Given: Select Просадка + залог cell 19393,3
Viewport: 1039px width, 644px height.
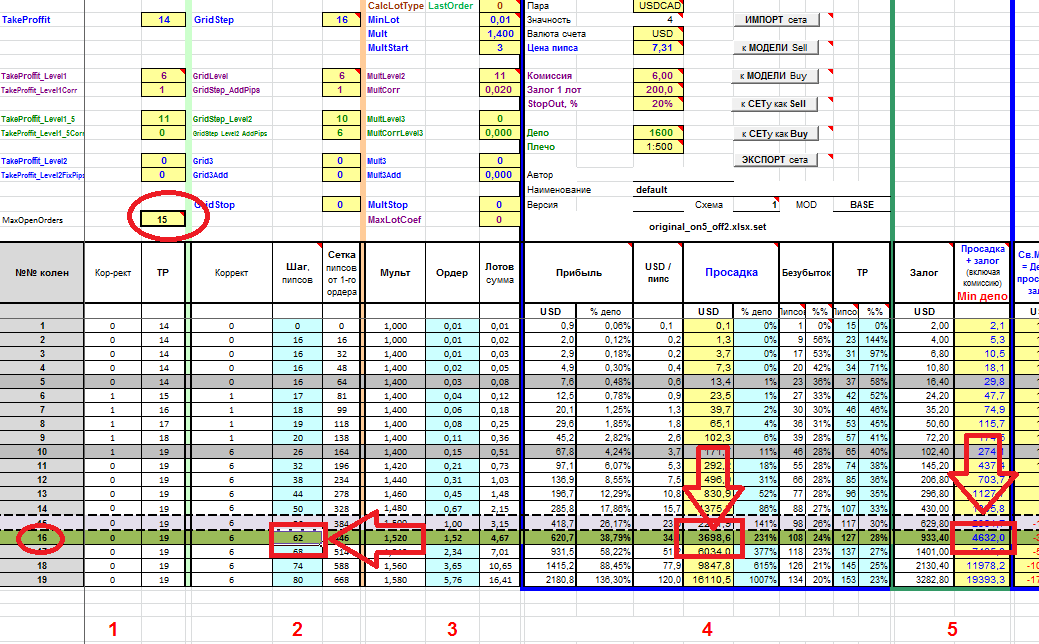Looking at the screenshot, I should click(x=982, y=580).
